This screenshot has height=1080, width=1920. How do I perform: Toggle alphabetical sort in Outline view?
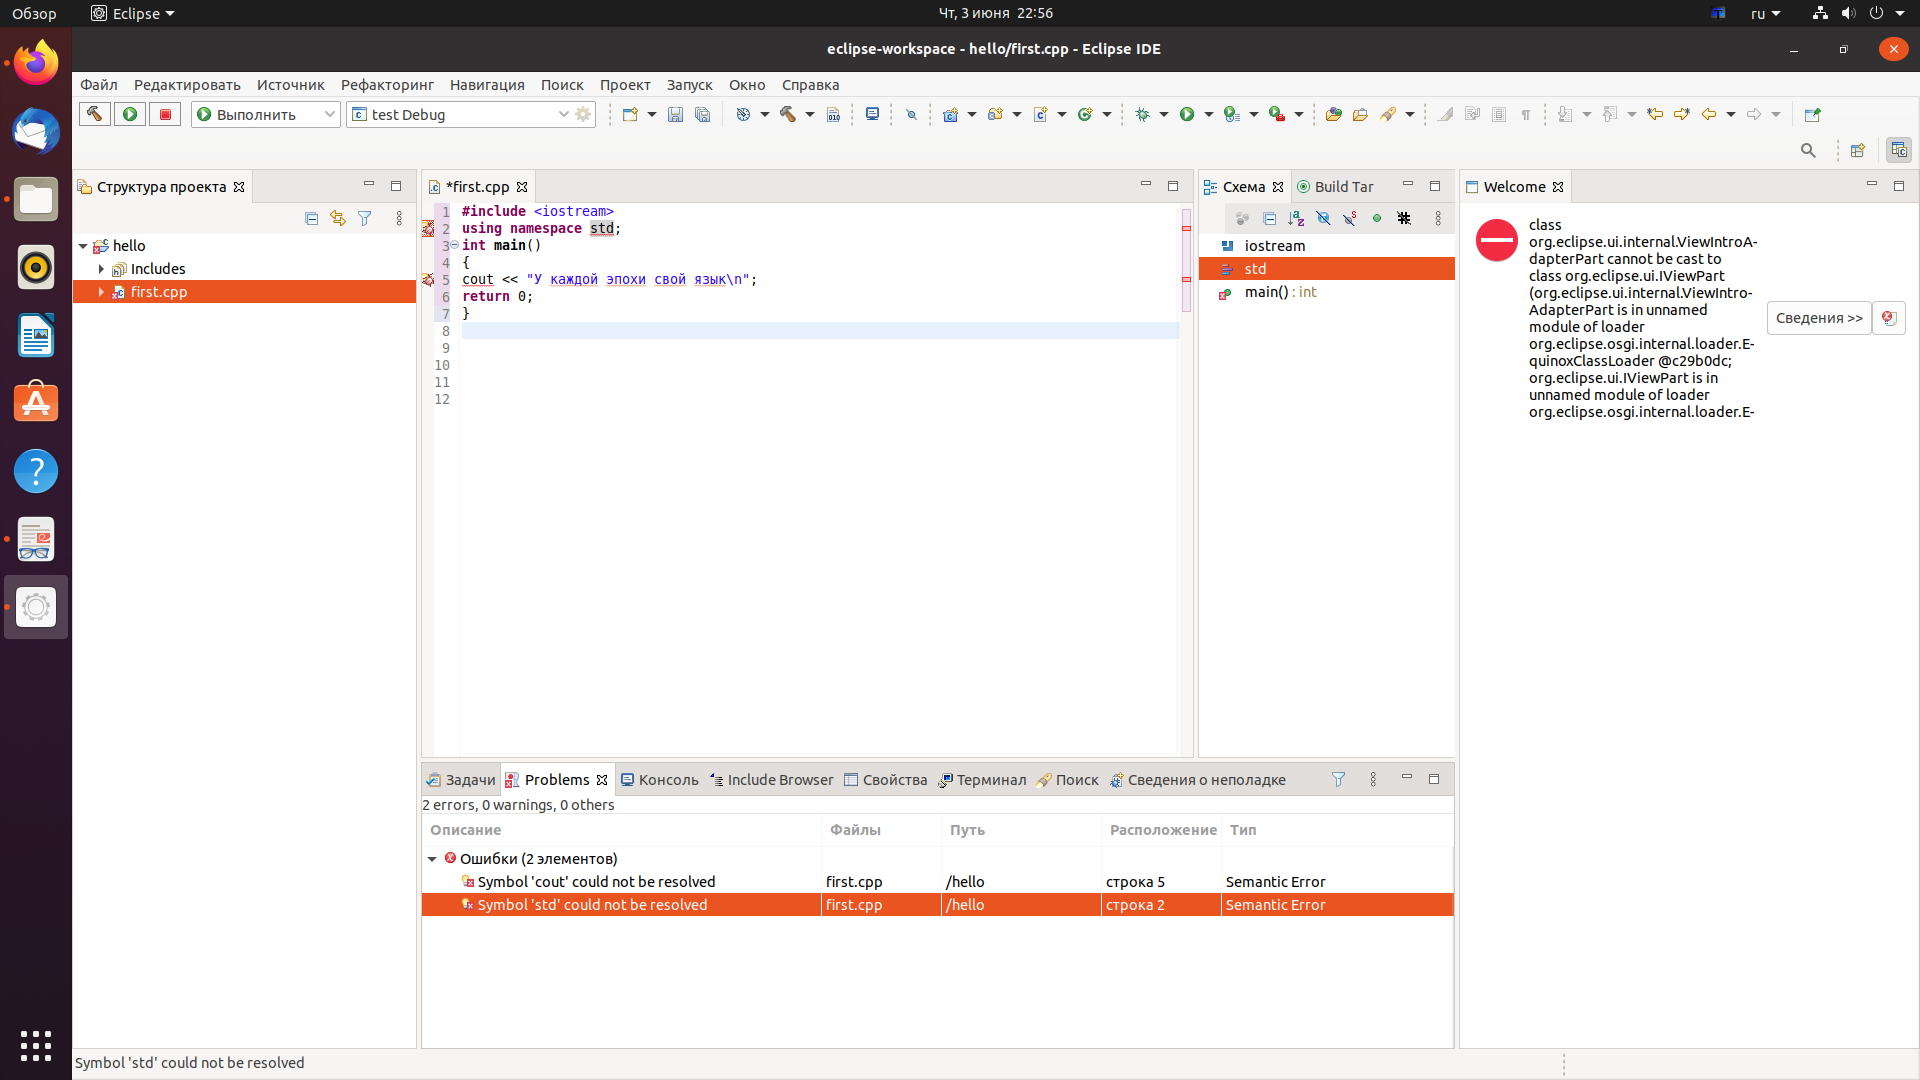click(x=1297, y=218)
